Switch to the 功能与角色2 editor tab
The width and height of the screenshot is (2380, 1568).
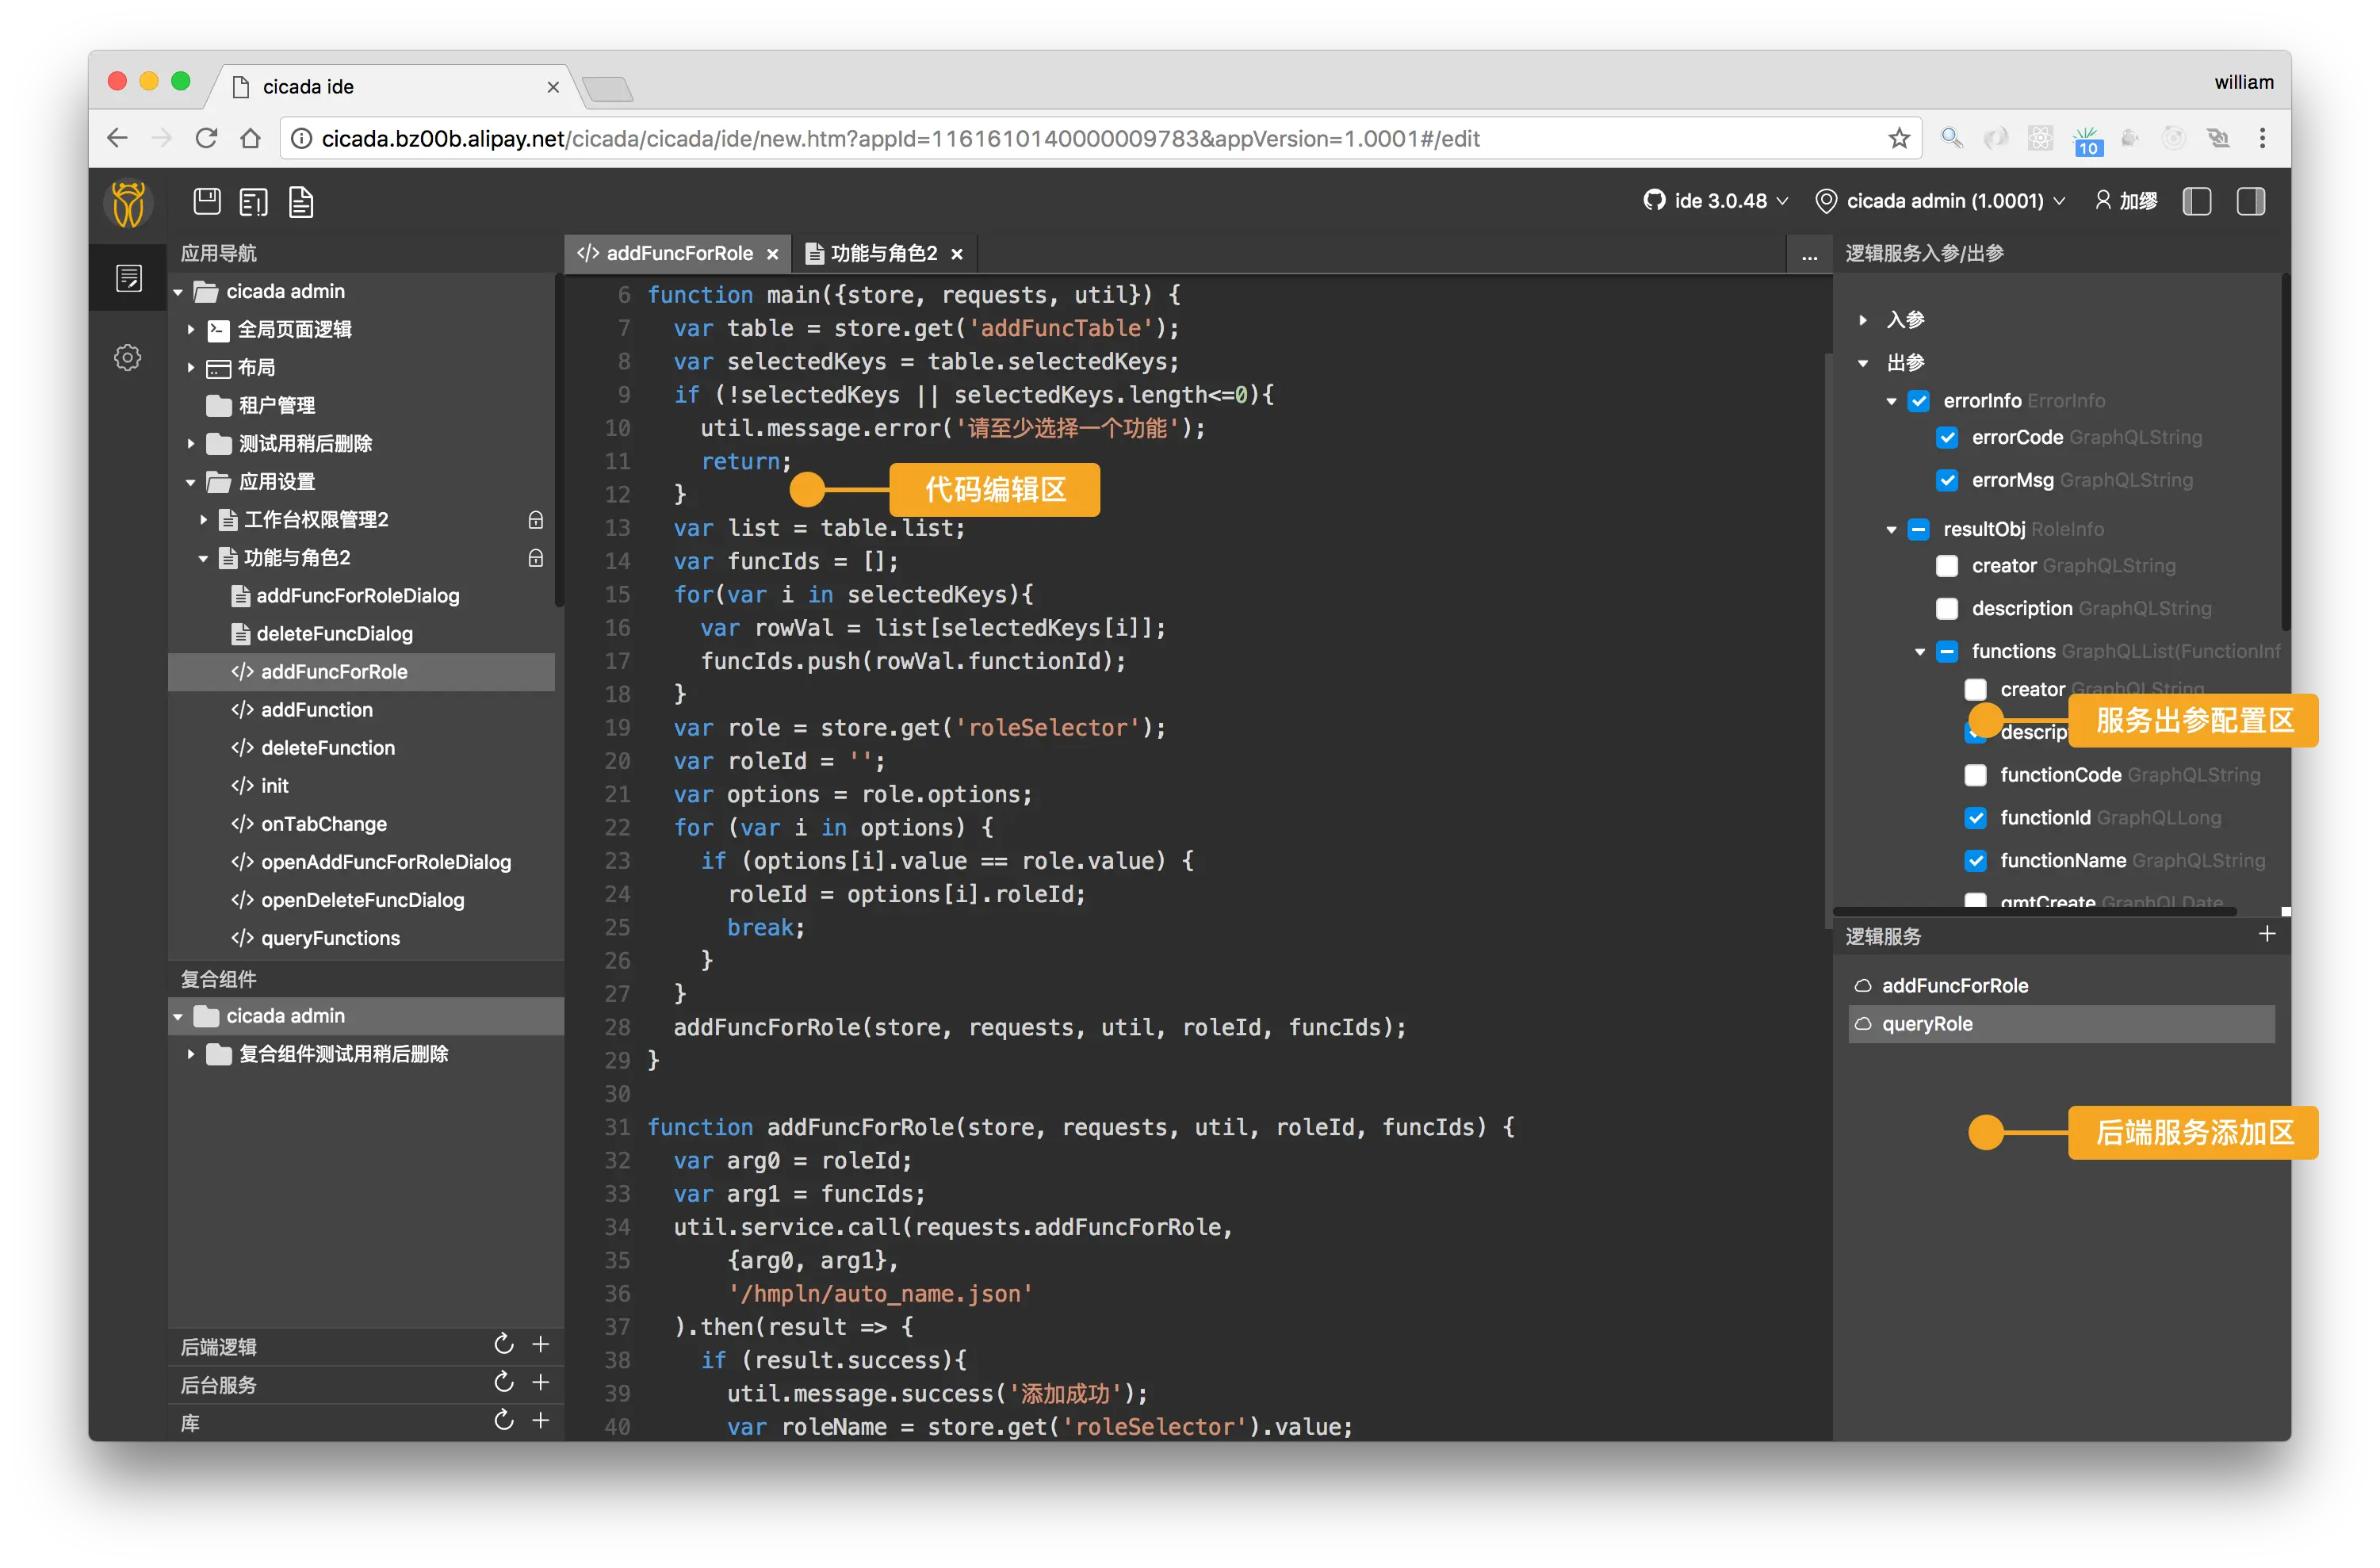click(x=882, y=254)
